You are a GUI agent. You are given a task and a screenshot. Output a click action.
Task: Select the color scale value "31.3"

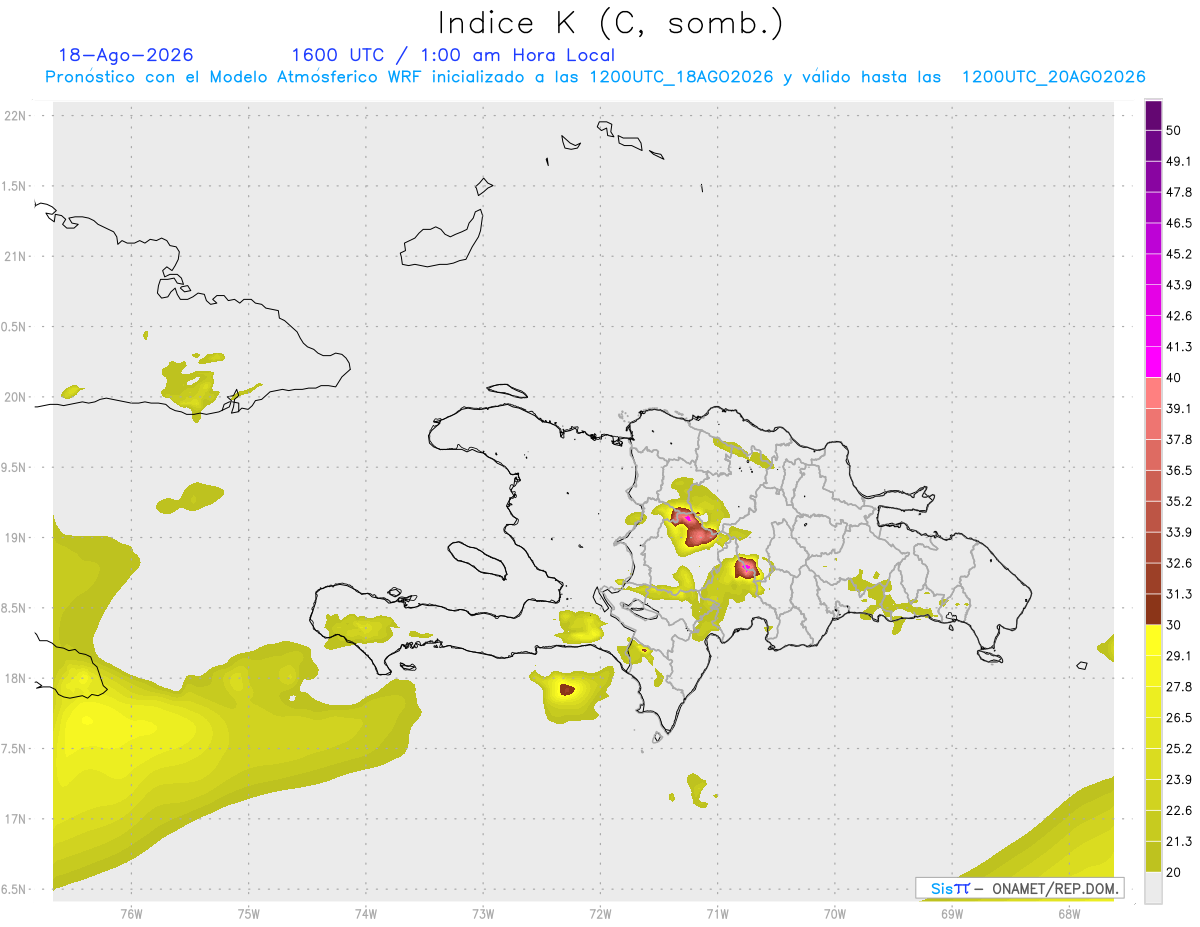(x=1178, y=594)
